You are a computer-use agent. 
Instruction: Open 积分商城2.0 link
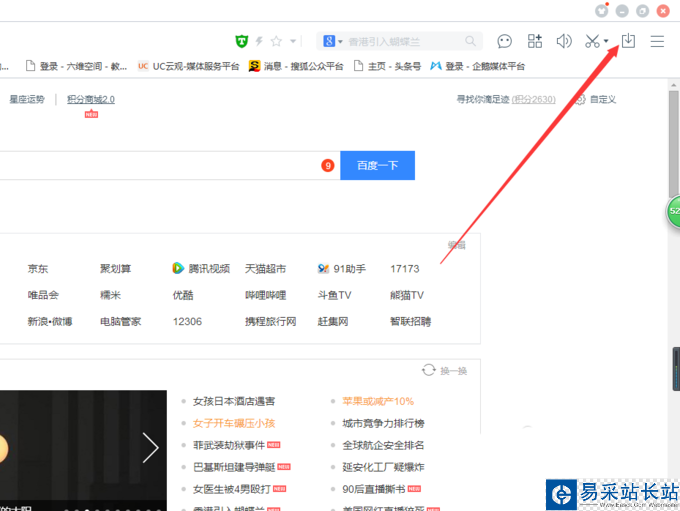coord(91,99)
